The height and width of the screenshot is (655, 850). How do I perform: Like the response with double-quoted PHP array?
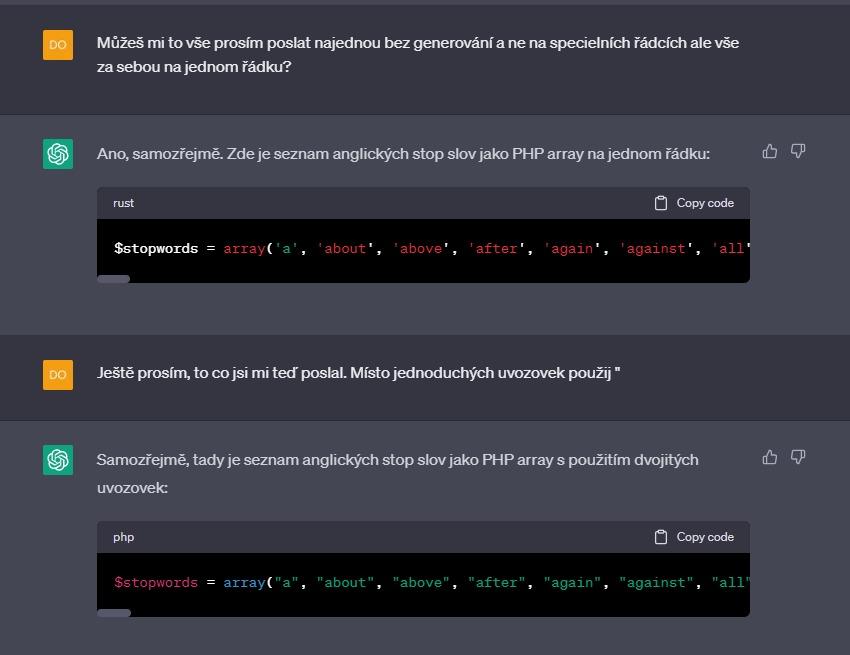point(770,457)
